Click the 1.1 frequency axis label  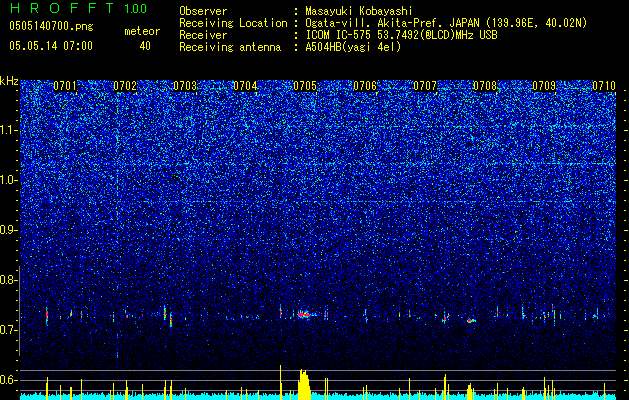(9, 130)
